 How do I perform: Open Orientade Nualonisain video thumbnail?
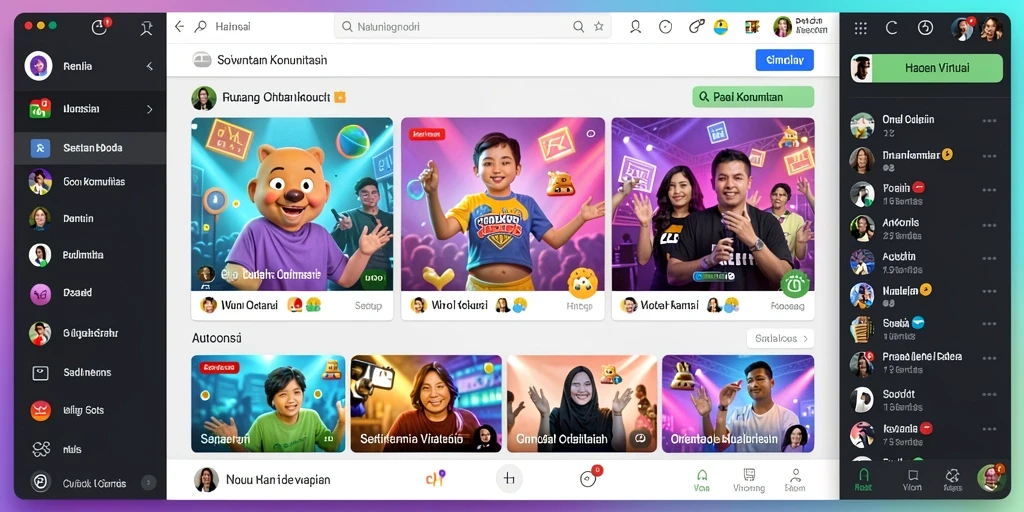[x=738, y=404]
